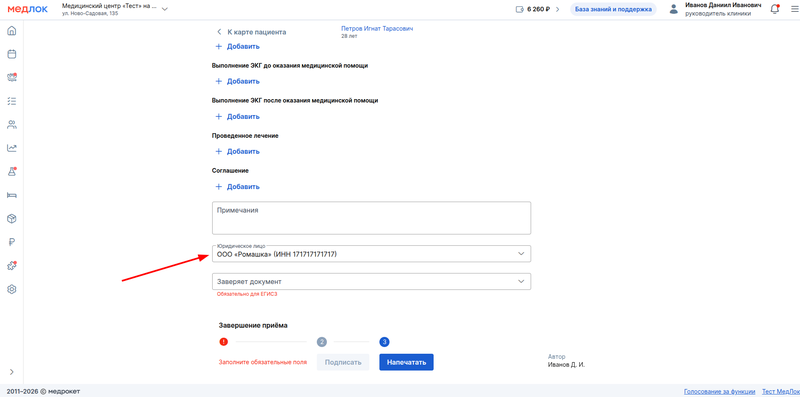800x397 pixels.
Task: Open the calendar icon in sidebar
Action: pyautogui.click(x=12, y=54)
